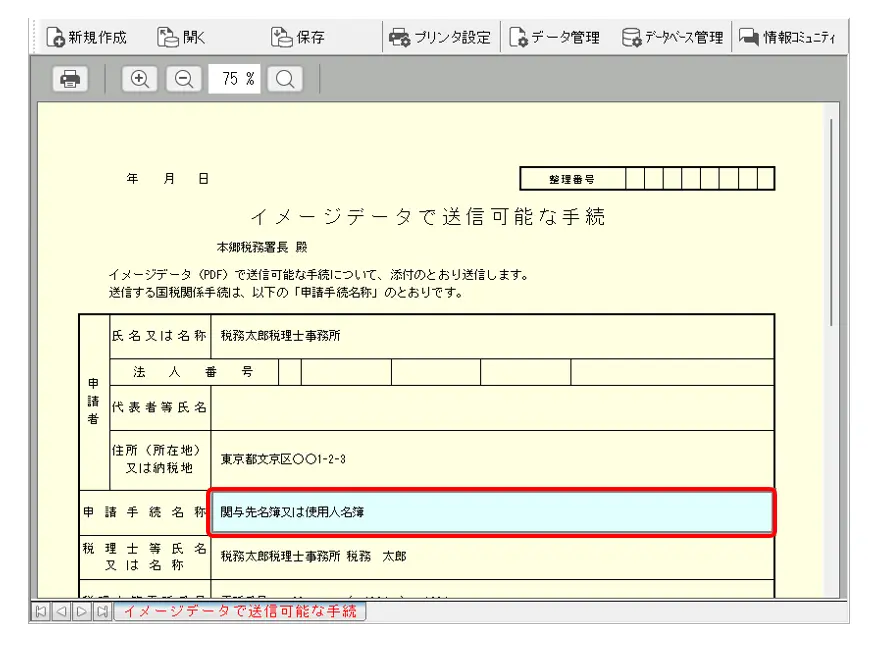The height and width of the screenshot is (647, 886).
Task: Open the 情報コミュニティ panel
Action: [x=789, y=38]
